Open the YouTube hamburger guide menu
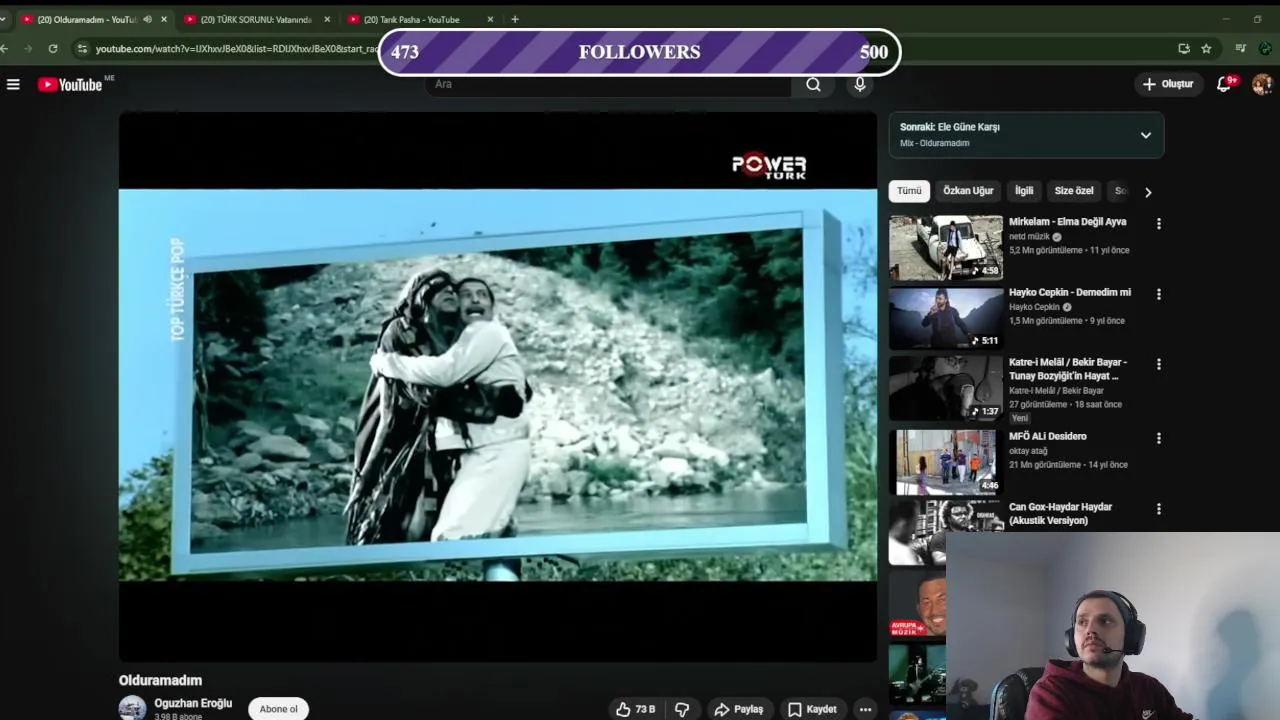The width and height of the screenshot is (1280, 720). 13,85
